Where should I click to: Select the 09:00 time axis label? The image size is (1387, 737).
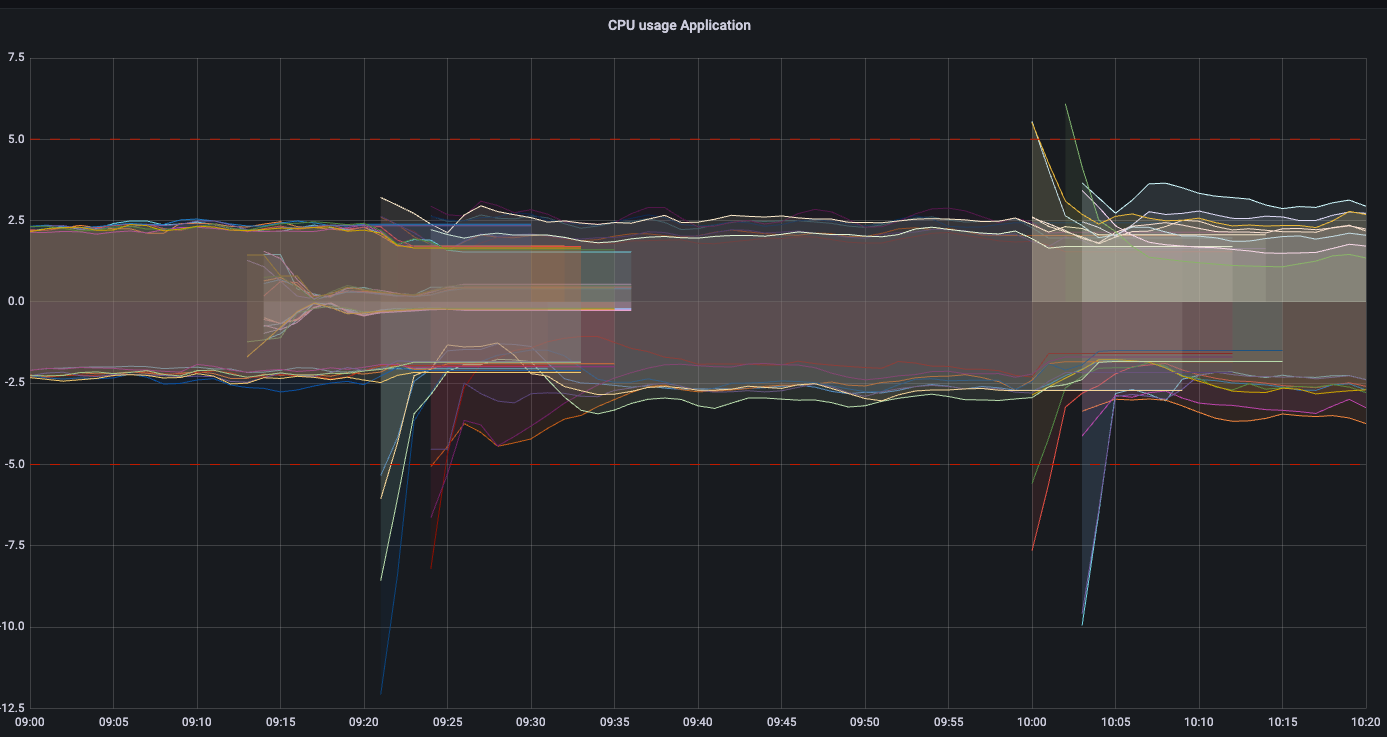coord(30,722)
